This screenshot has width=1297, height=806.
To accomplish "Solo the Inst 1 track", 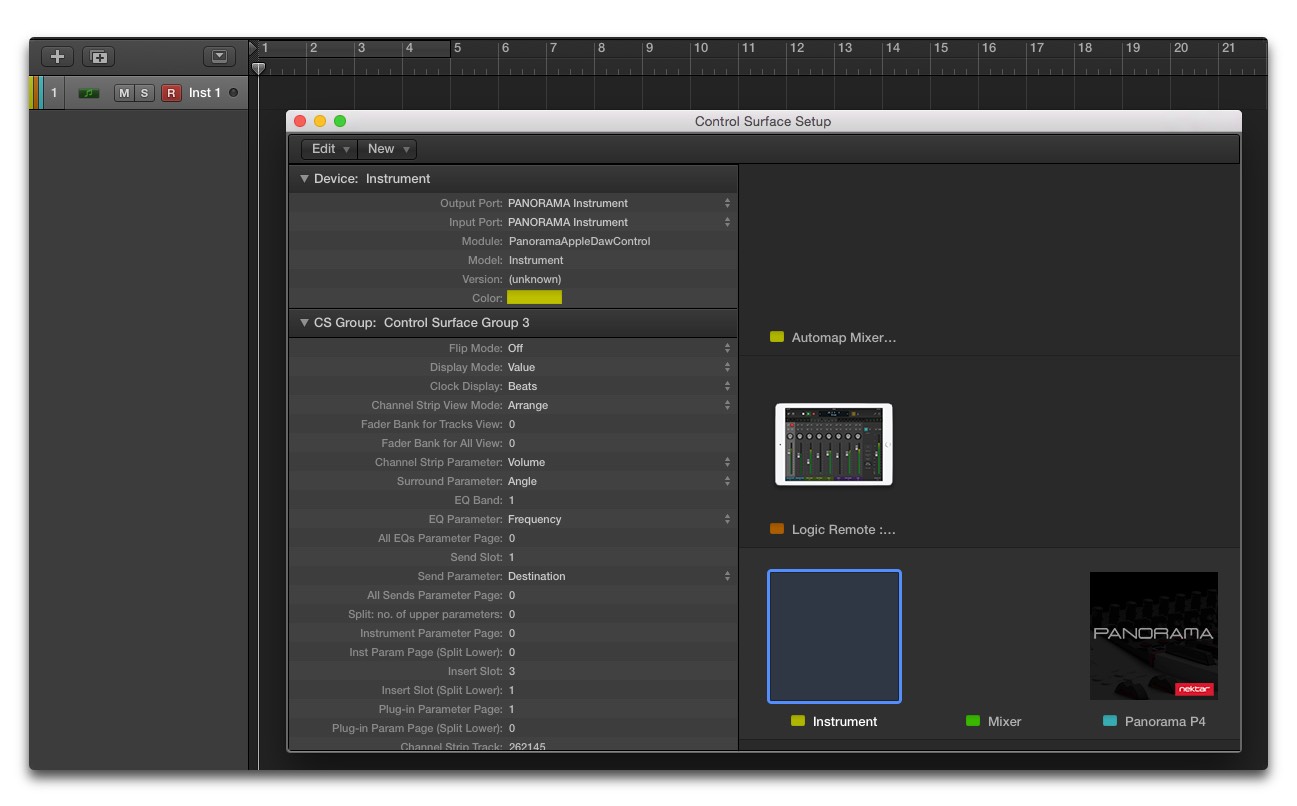I will point(144,93).
